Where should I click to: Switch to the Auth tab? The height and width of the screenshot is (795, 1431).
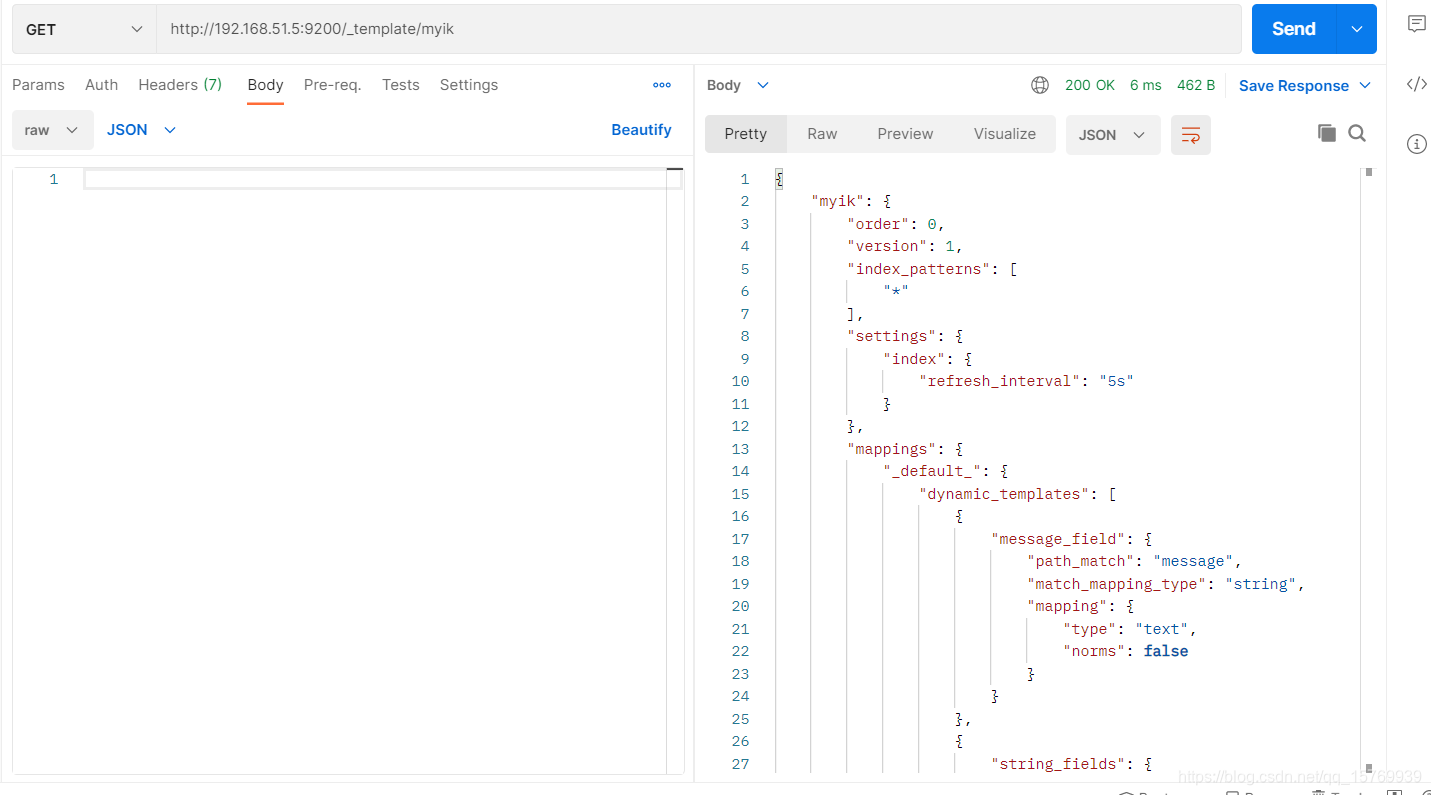[x=101, y=85]
